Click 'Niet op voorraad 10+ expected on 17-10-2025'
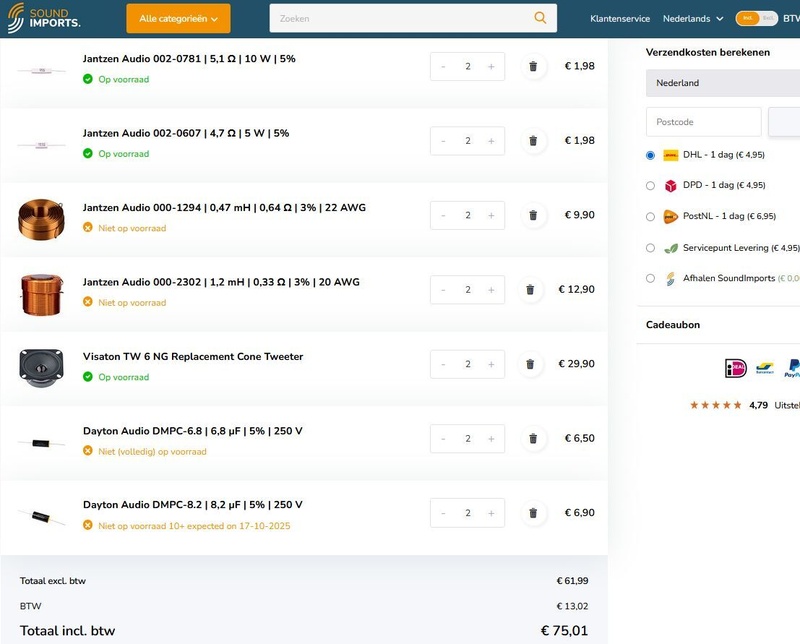The height and width of the screenshot is (644, 800). tap(194, 526)
